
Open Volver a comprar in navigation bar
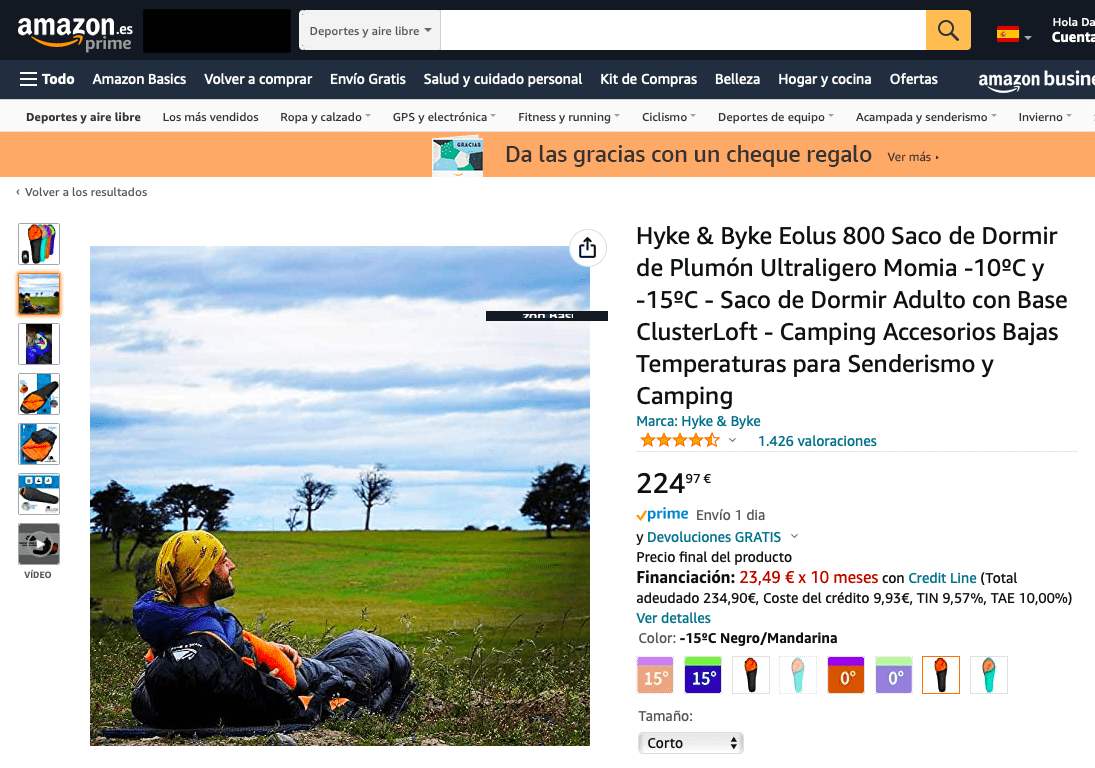pos(258,79)
